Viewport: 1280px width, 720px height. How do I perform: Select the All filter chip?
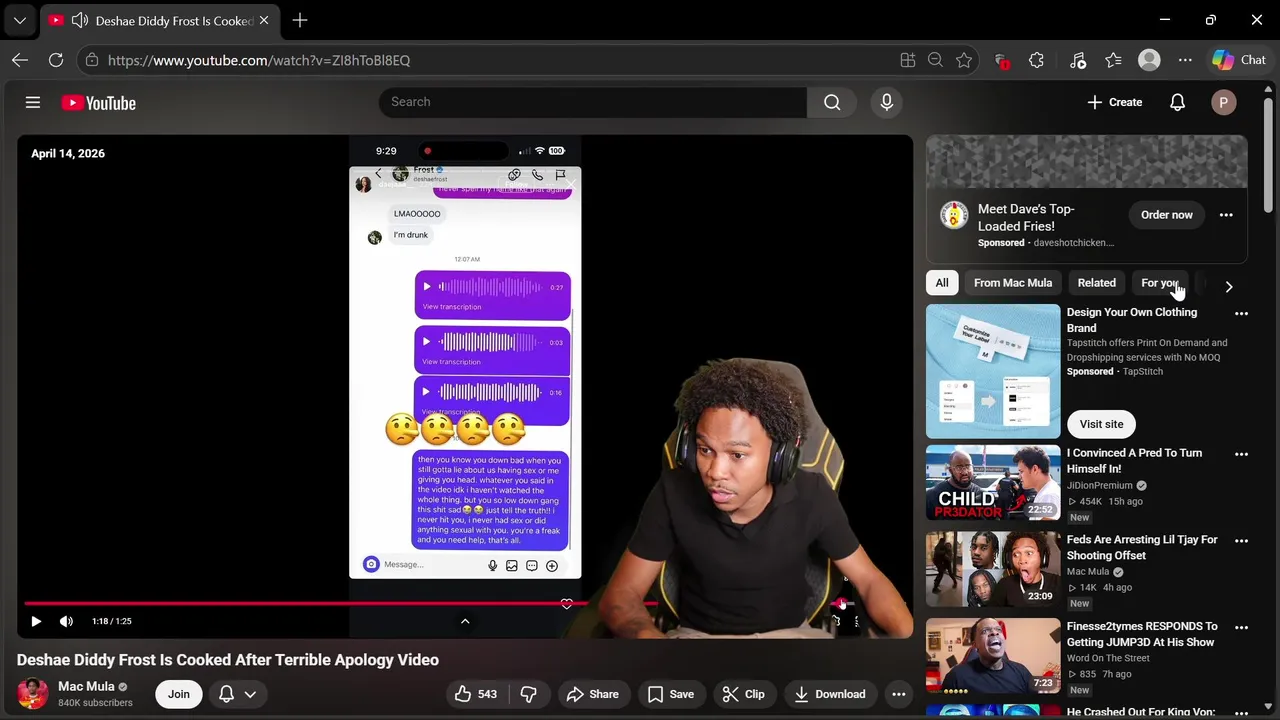click(942, 283)
